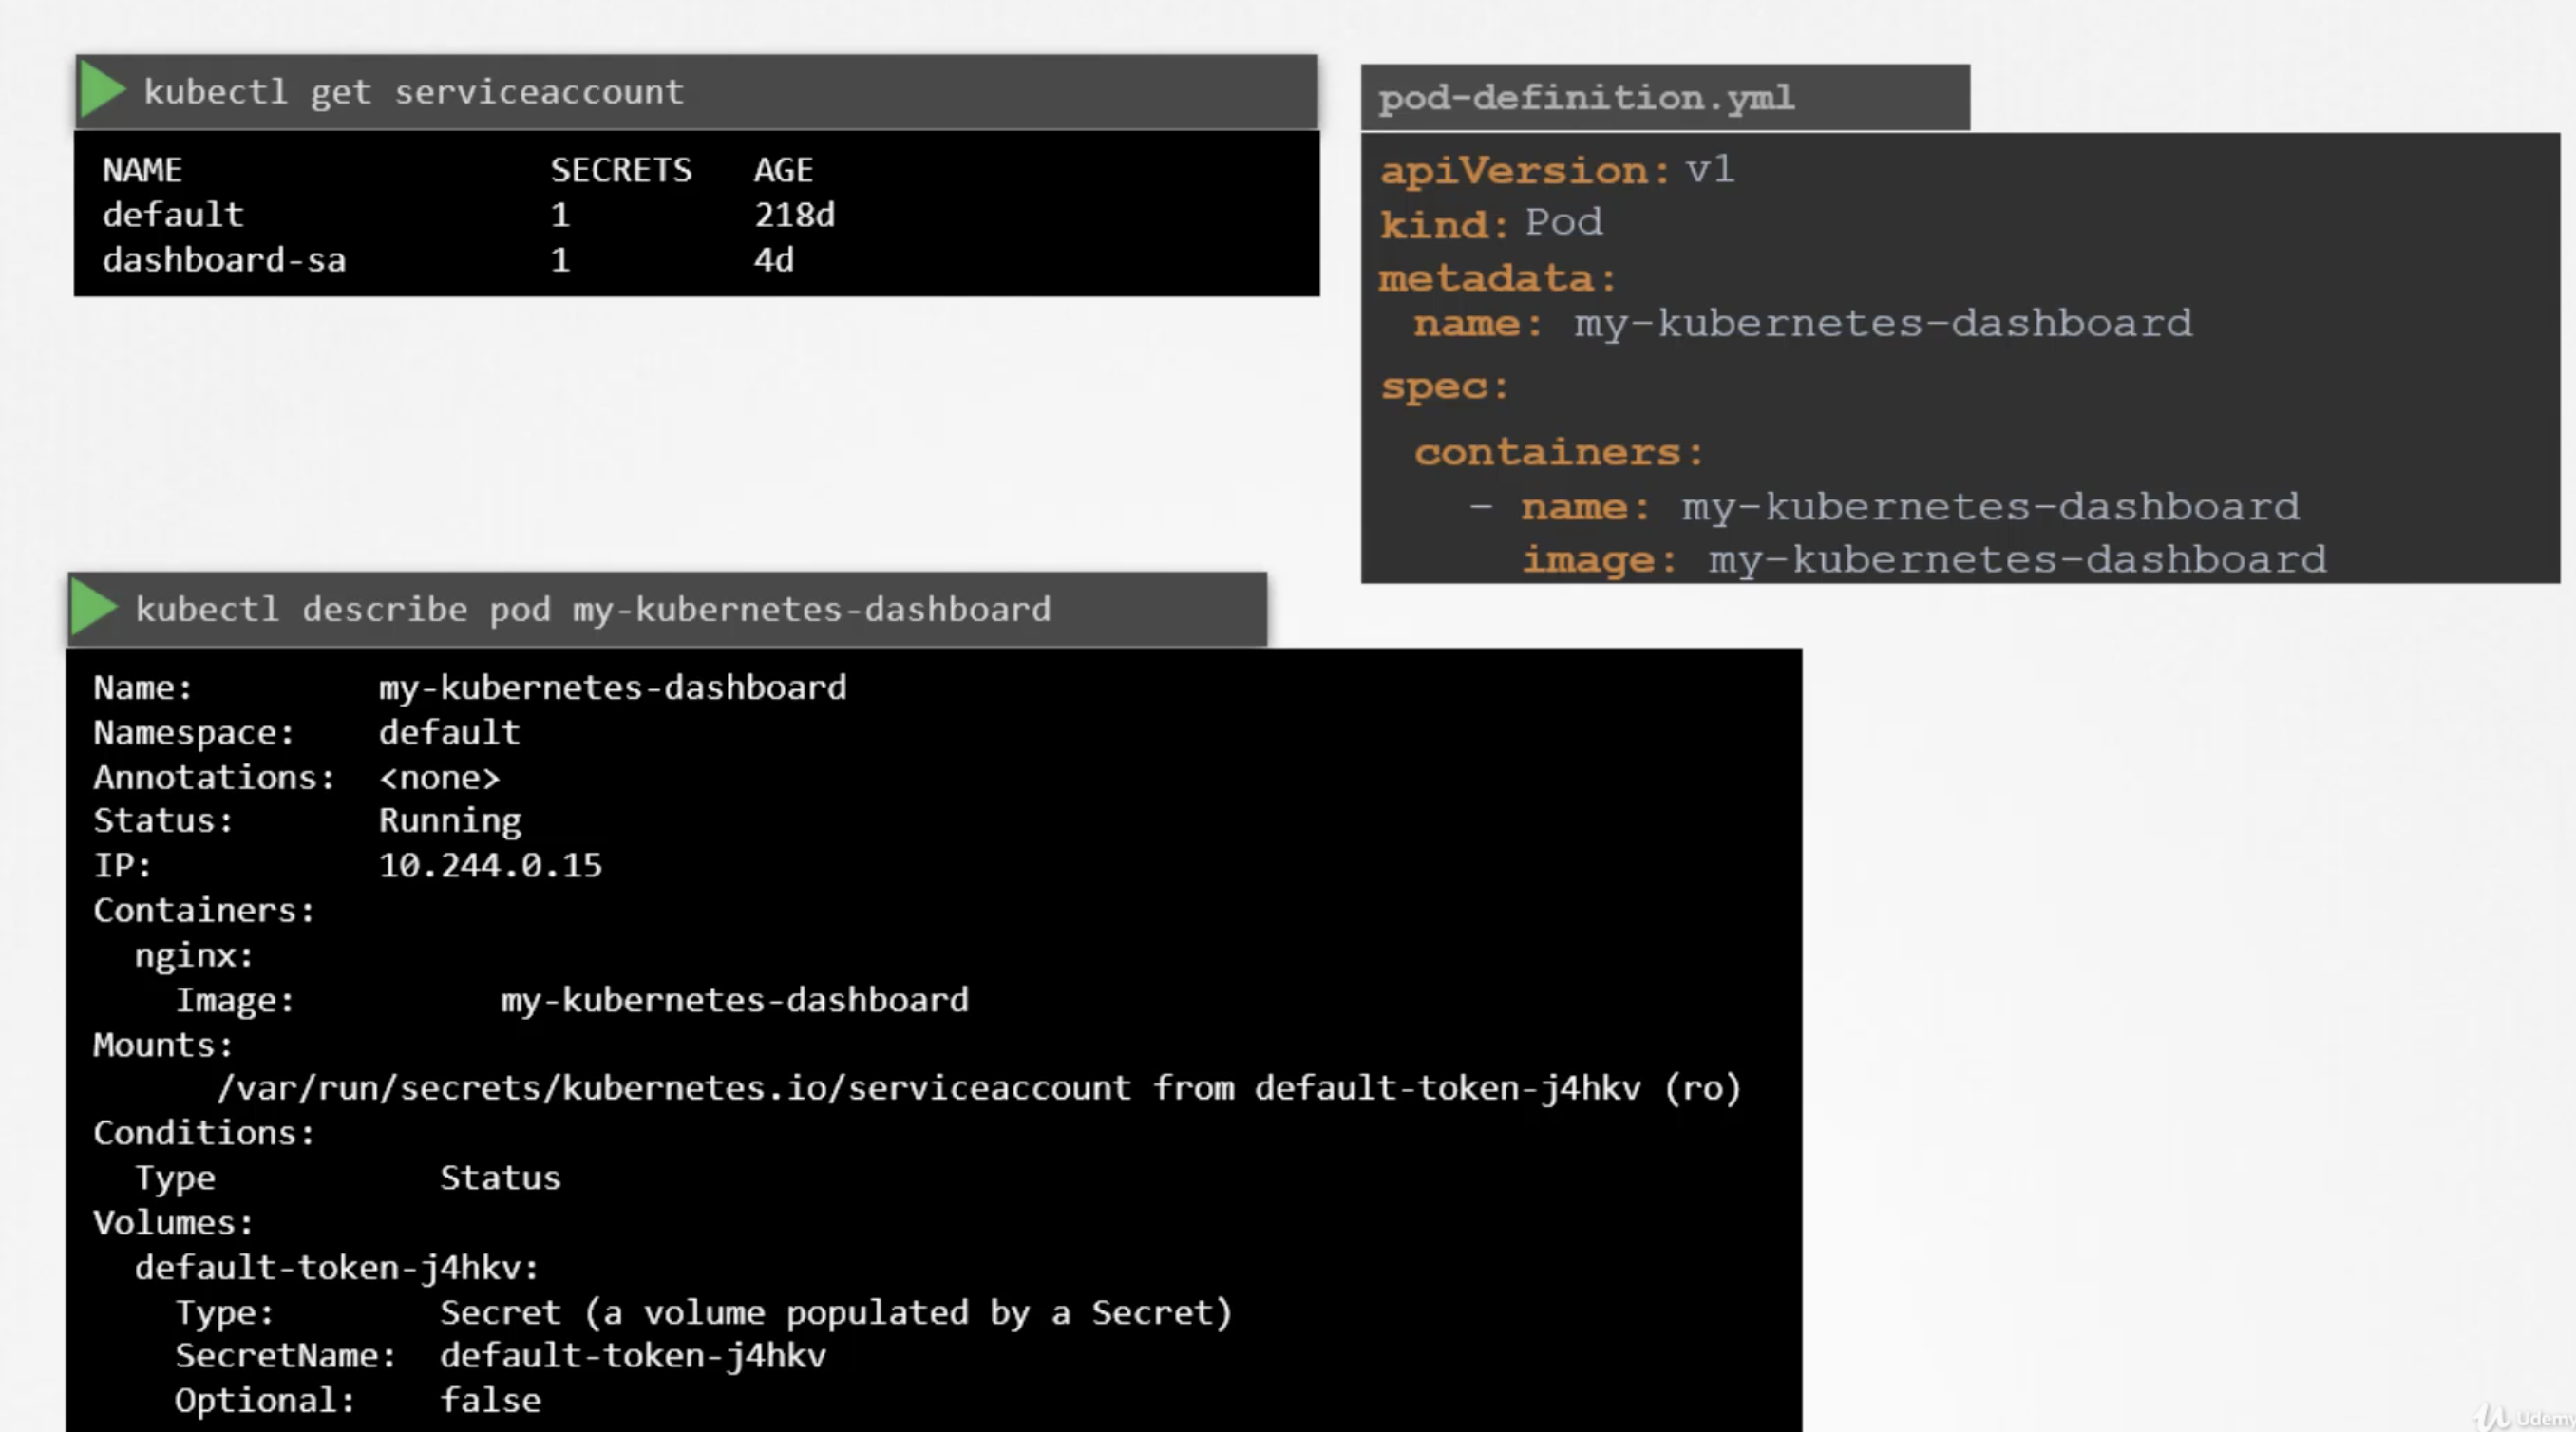Click the 'SecretName:' label

coord(286,1357)
